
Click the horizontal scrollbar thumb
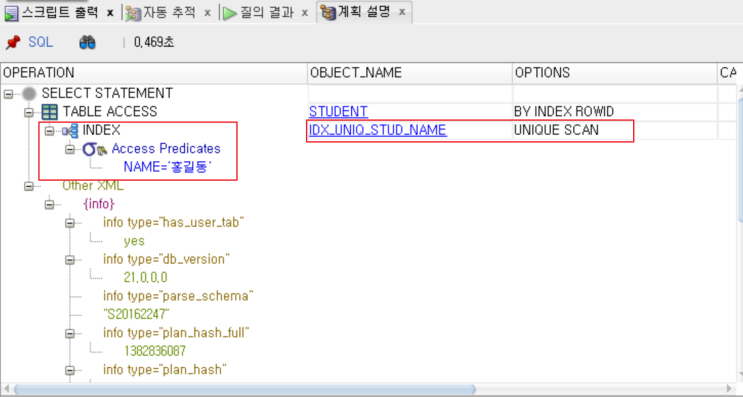(x=245, y=389)
